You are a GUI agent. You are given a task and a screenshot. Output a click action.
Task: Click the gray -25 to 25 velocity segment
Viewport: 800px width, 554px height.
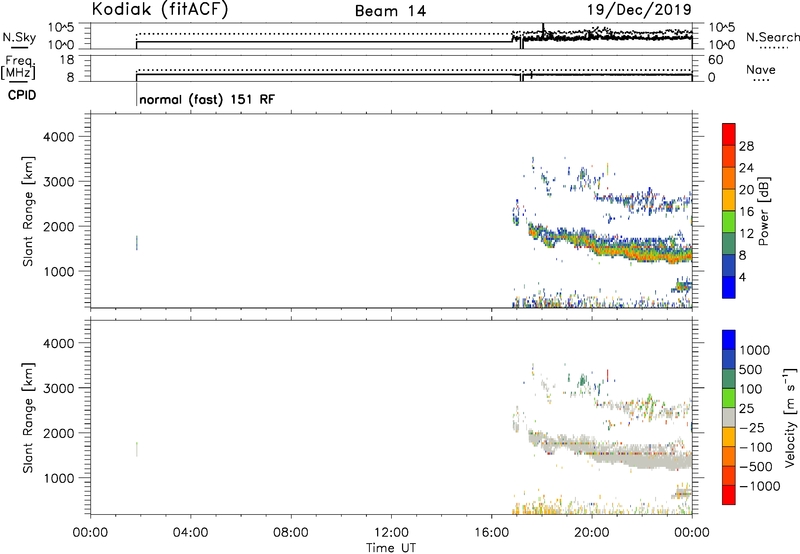[x=729, y=417]
